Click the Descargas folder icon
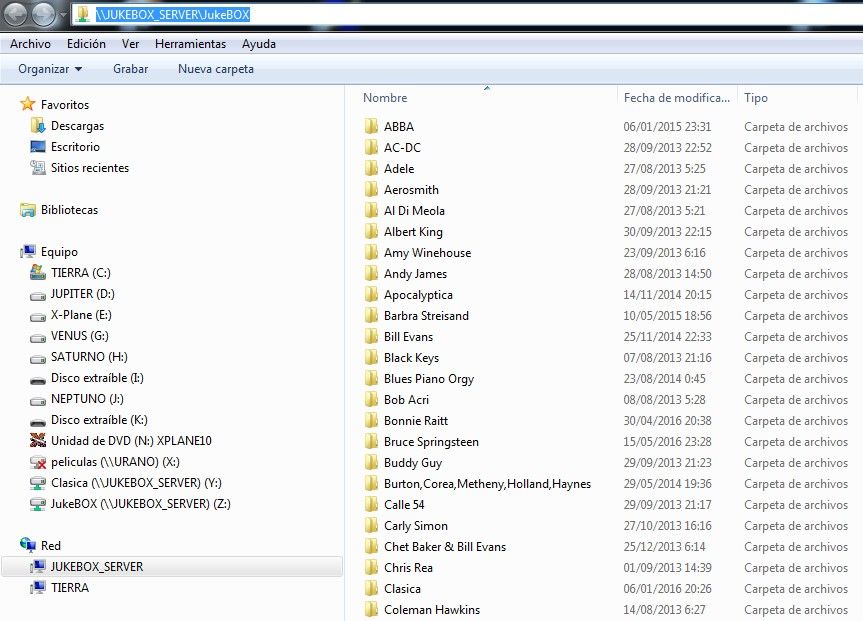 [x=38, y=126]
